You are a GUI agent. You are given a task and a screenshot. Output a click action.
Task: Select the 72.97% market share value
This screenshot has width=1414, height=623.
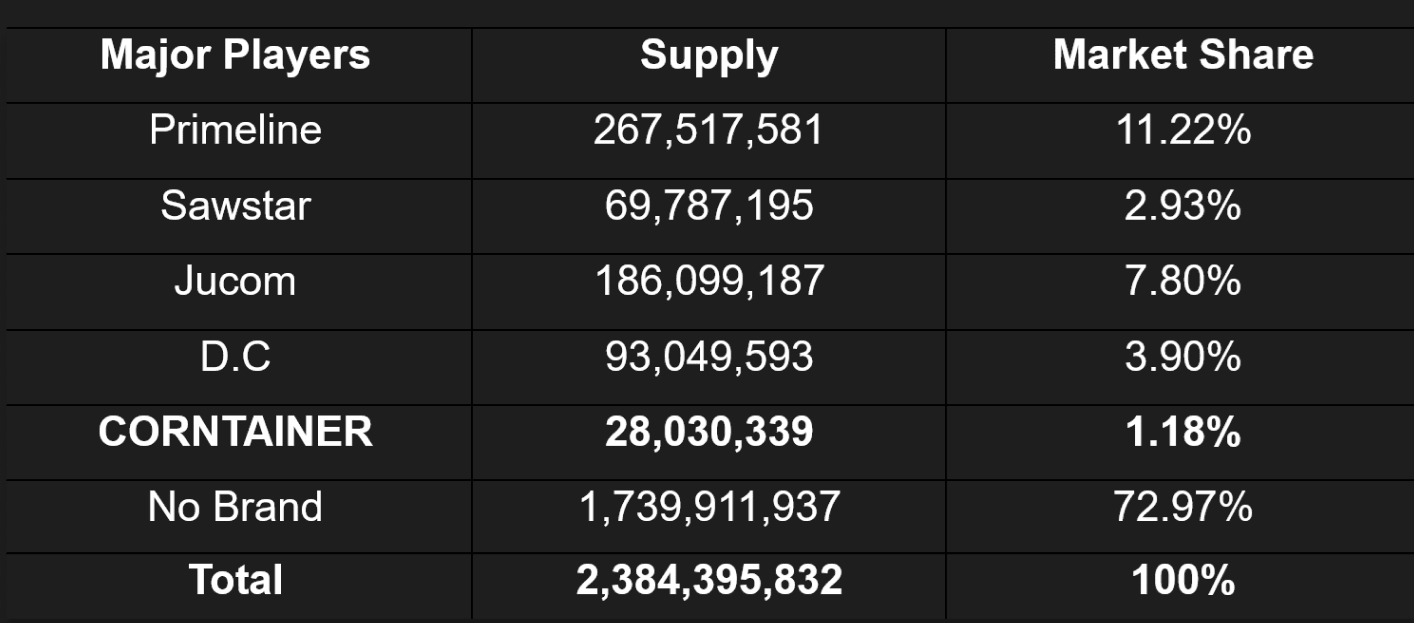click(1183, 507)
